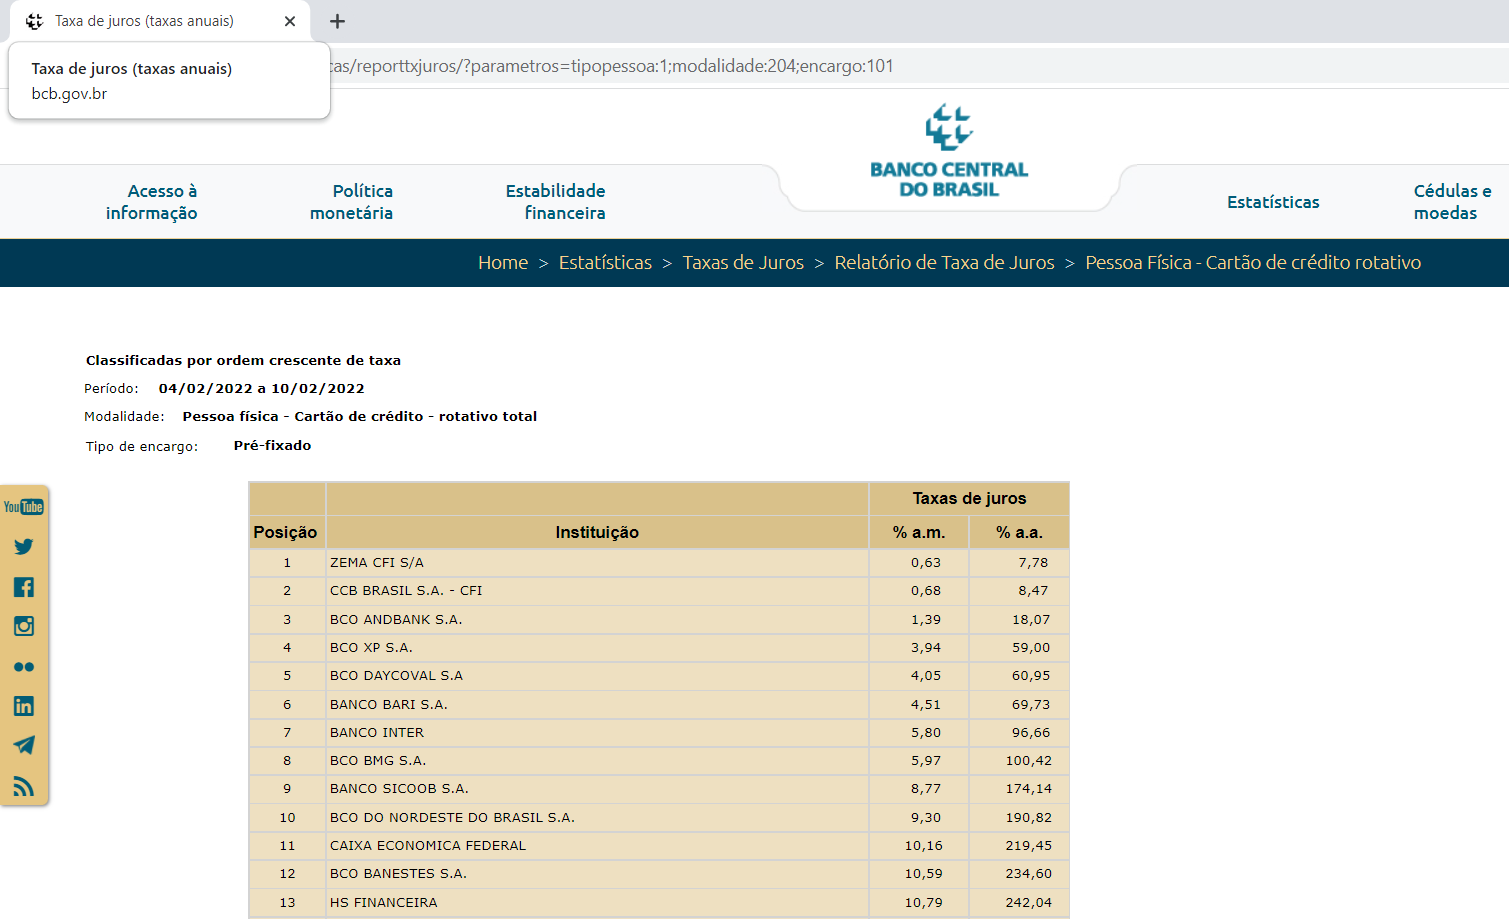1509x919 pixels.
Task: Click annual rate value 69,73
Action: click(x=1031, y=705)
